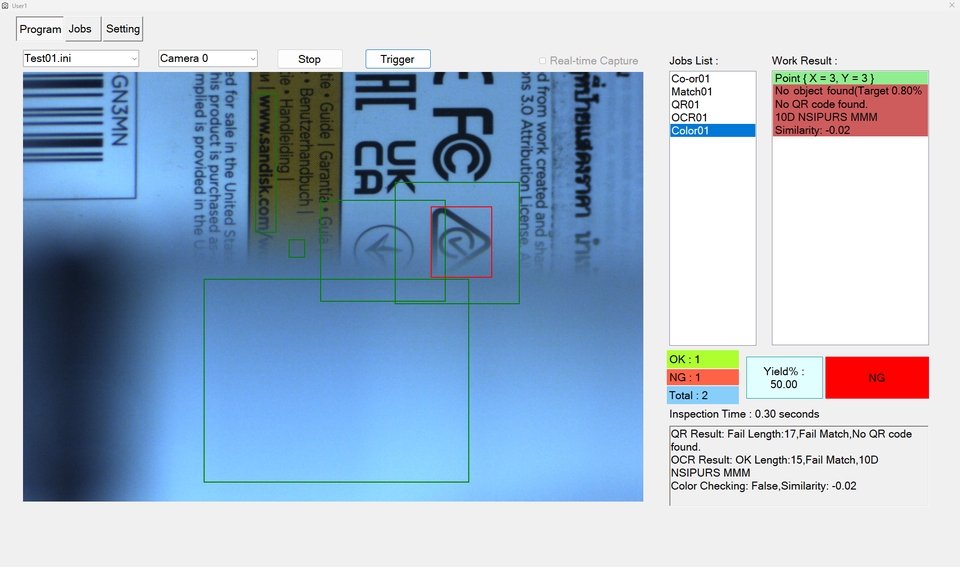
Task: Click the 'No object found' result row
Action: [x=850, y=91]
